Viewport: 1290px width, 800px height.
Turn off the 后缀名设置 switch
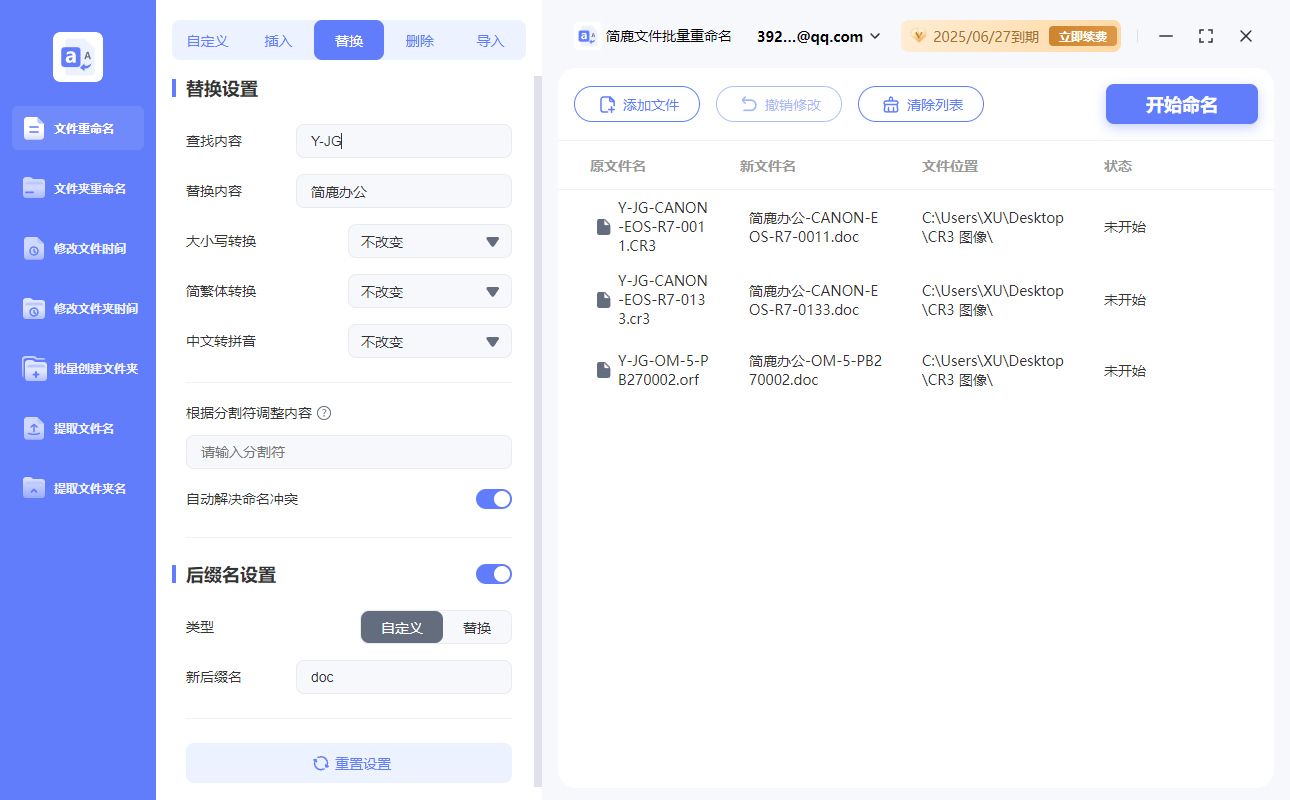point(493,574)
